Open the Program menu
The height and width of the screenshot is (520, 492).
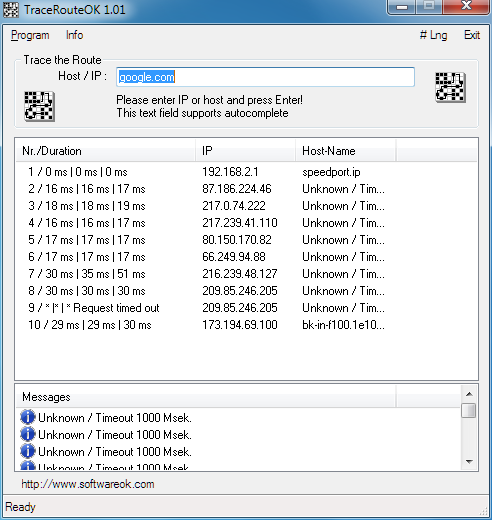[30, 35]
